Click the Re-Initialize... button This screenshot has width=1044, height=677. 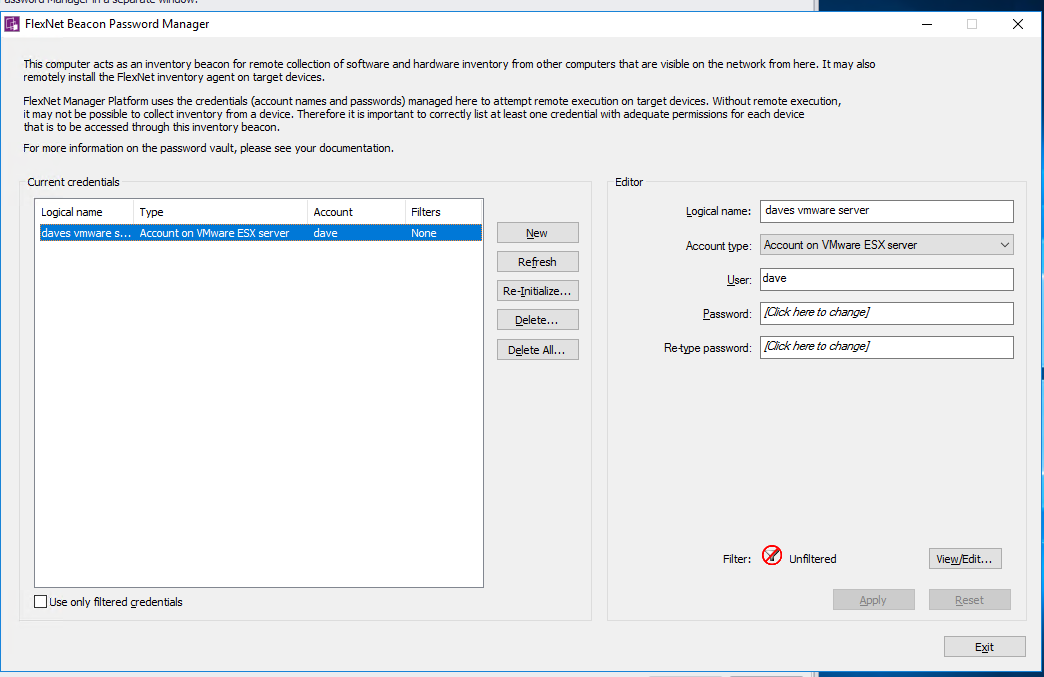(537, 291)
